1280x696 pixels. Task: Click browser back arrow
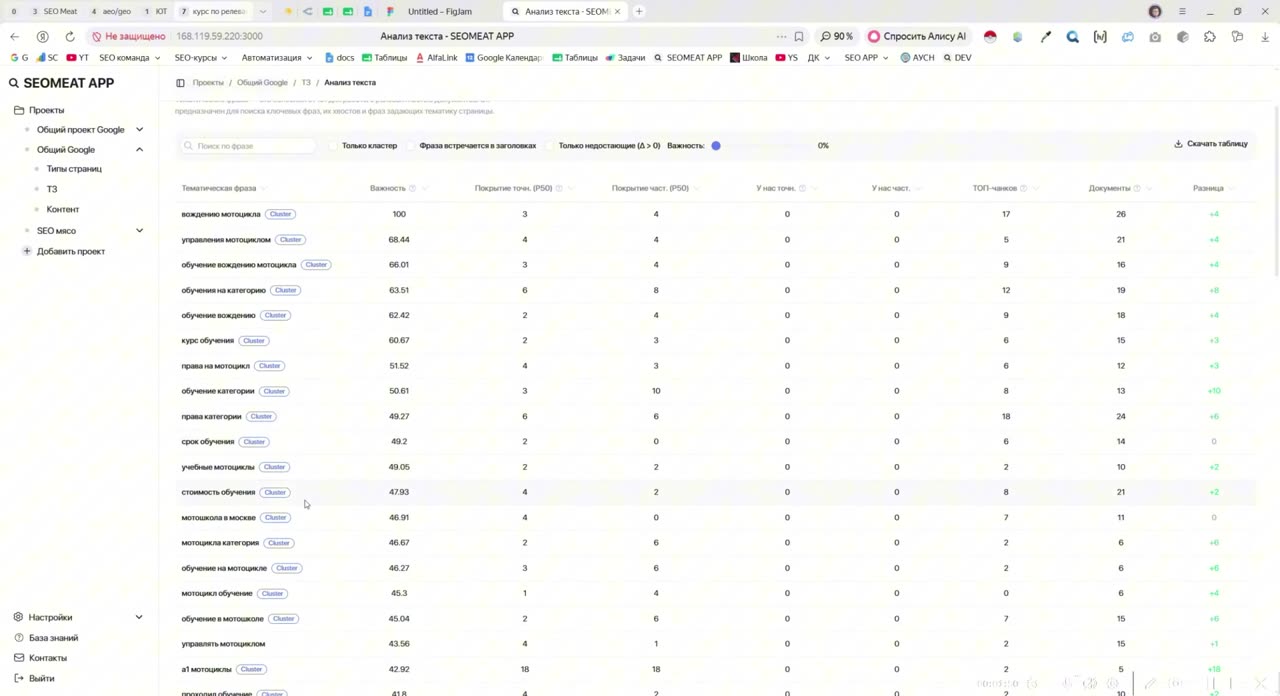tap(14, 36)
